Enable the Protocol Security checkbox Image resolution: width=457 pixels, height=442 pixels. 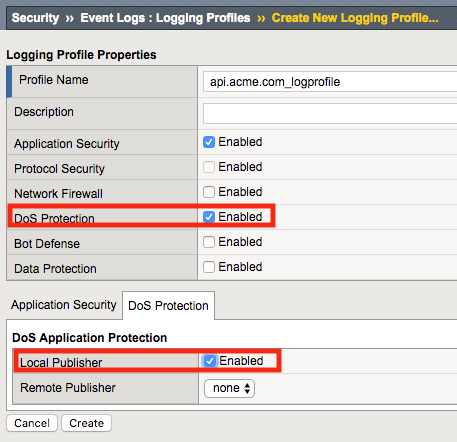click(209, 167)
